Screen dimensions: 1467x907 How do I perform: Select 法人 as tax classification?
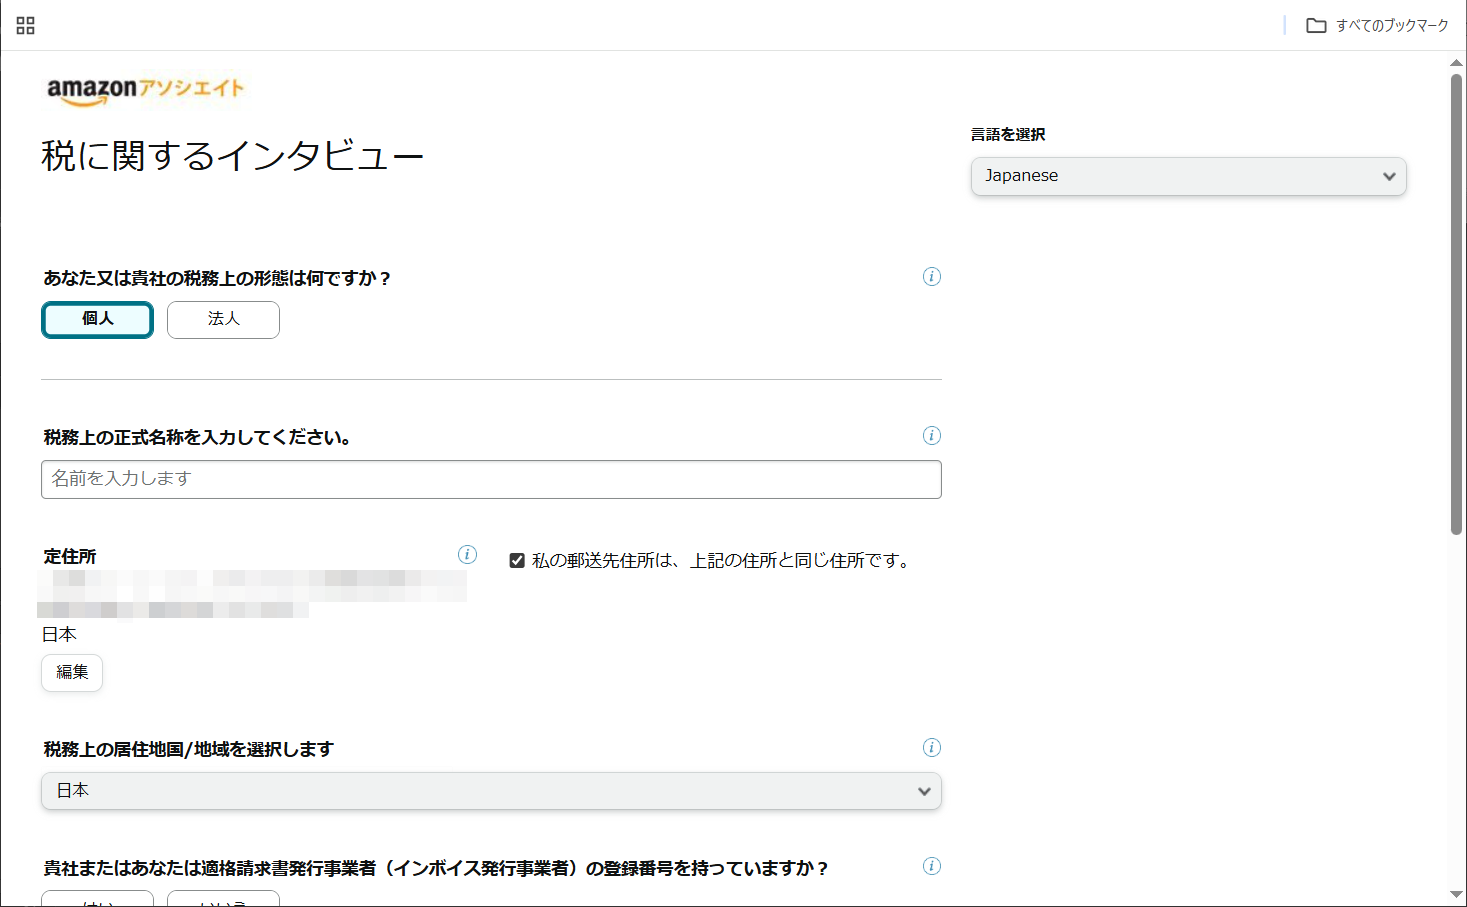click(x=223, y=320)
